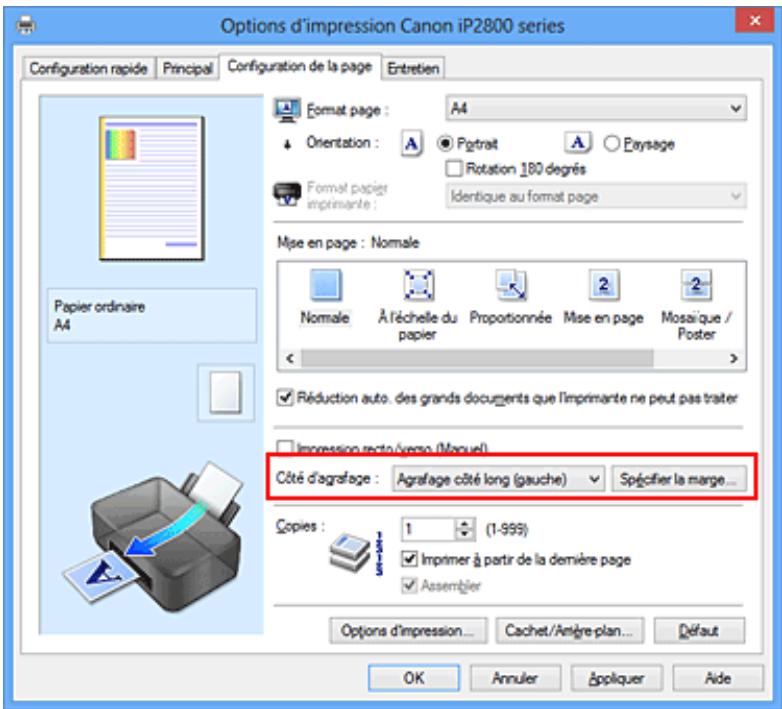The image size is (782, 709).
Task: Click the horizontal scrollbar thumb in layout list
Action: 477,358
